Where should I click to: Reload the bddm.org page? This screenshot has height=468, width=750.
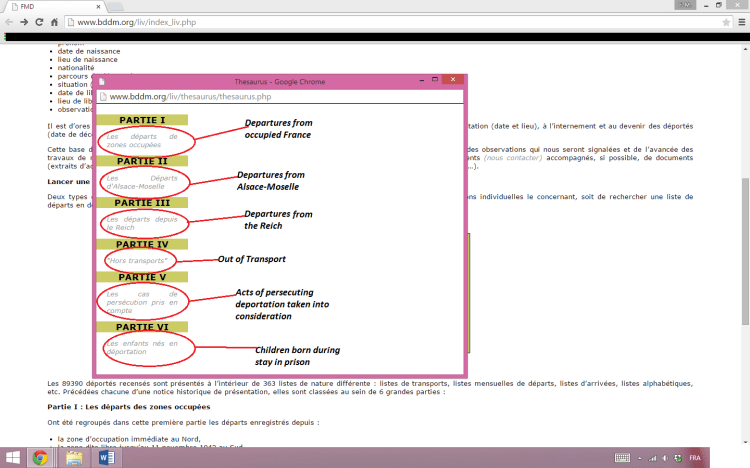pos(39,22)
